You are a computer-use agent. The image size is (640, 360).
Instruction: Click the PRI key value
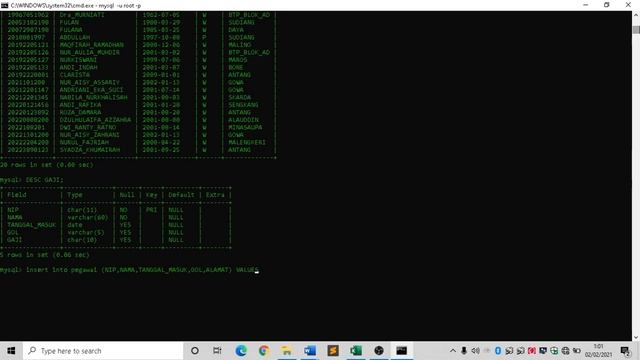point(151,210)
